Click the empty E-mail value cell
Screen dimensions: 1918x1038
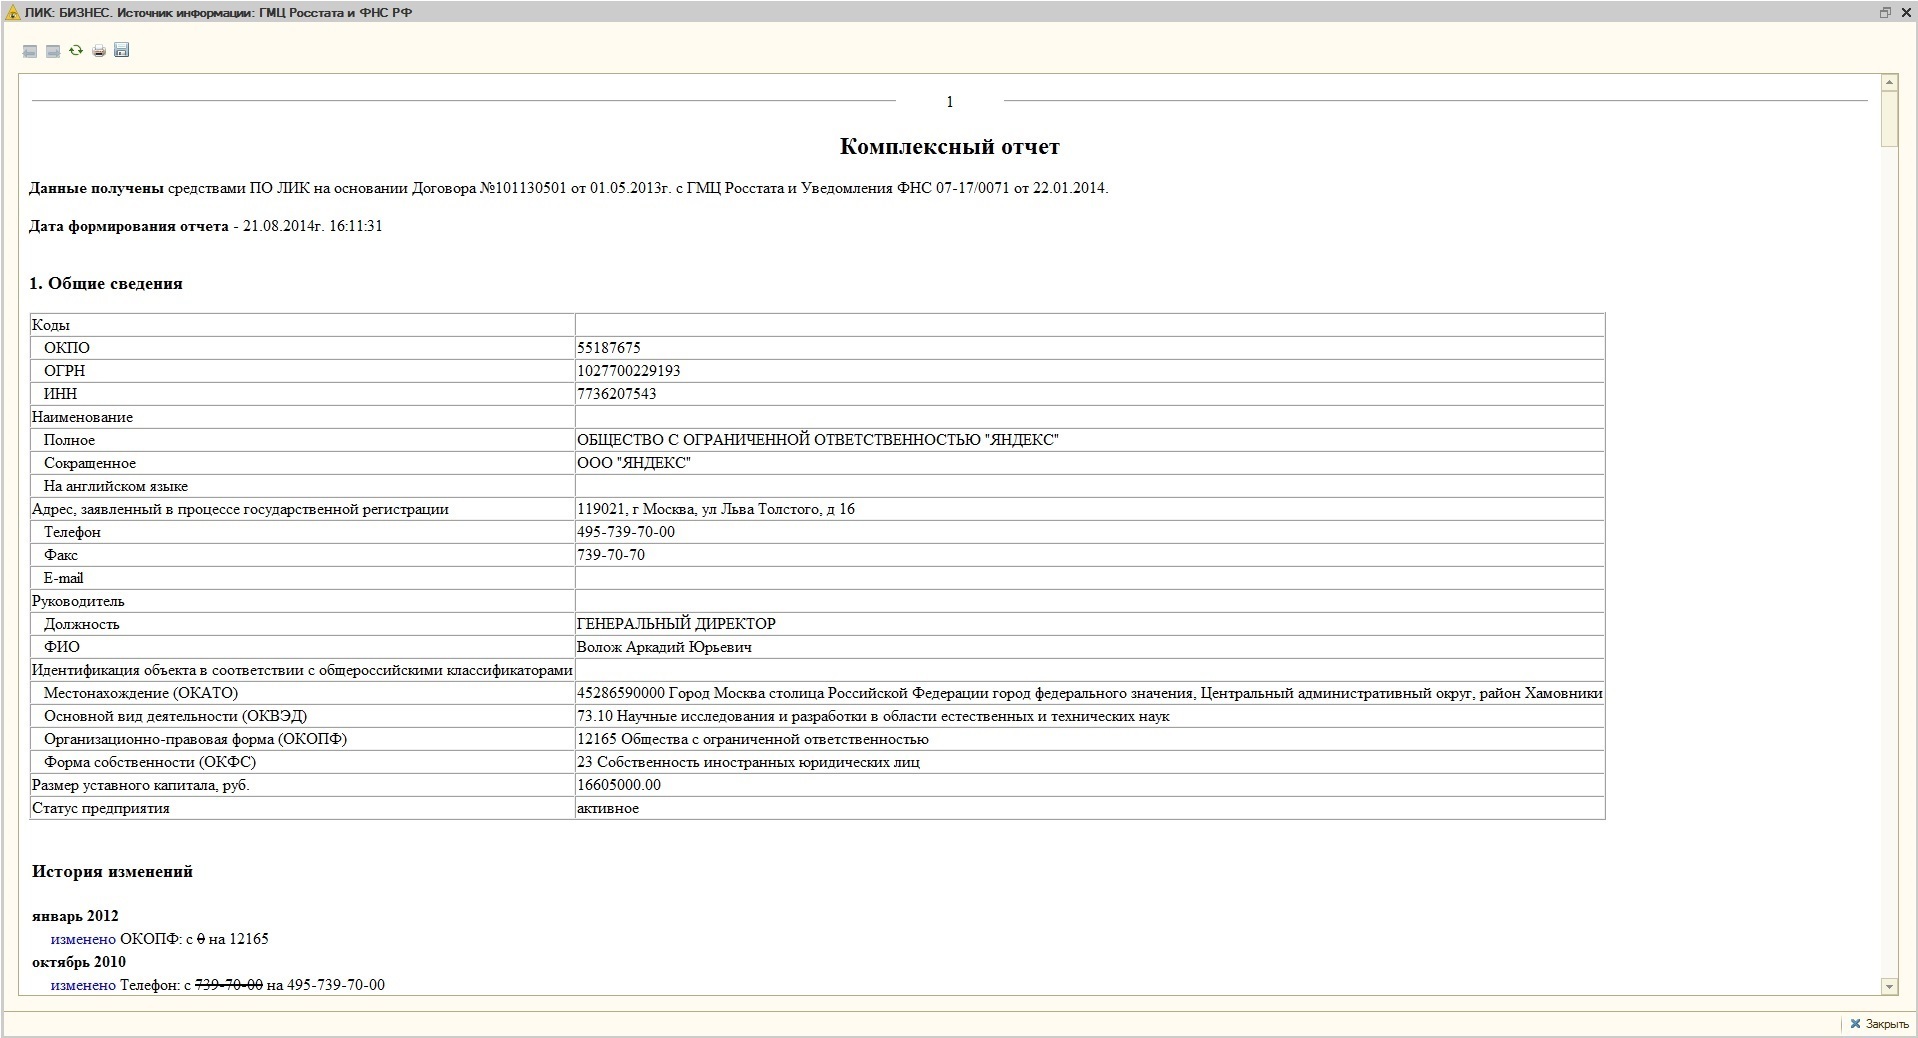click(1089, 578)
